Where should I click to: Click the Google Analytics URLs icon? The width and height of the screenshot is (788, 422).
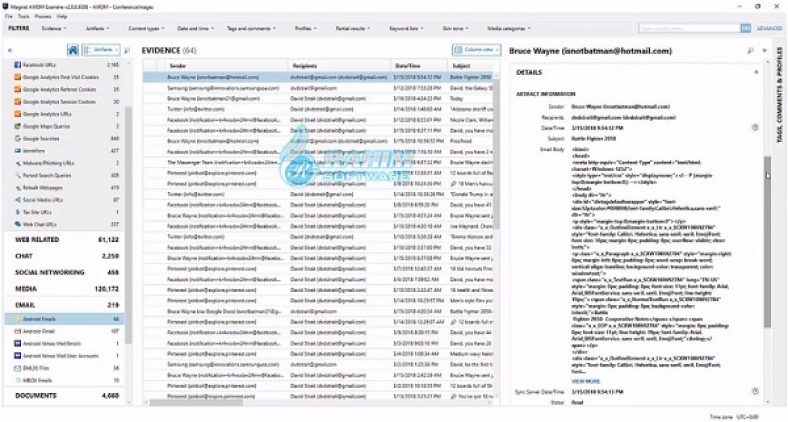[18, 114]
